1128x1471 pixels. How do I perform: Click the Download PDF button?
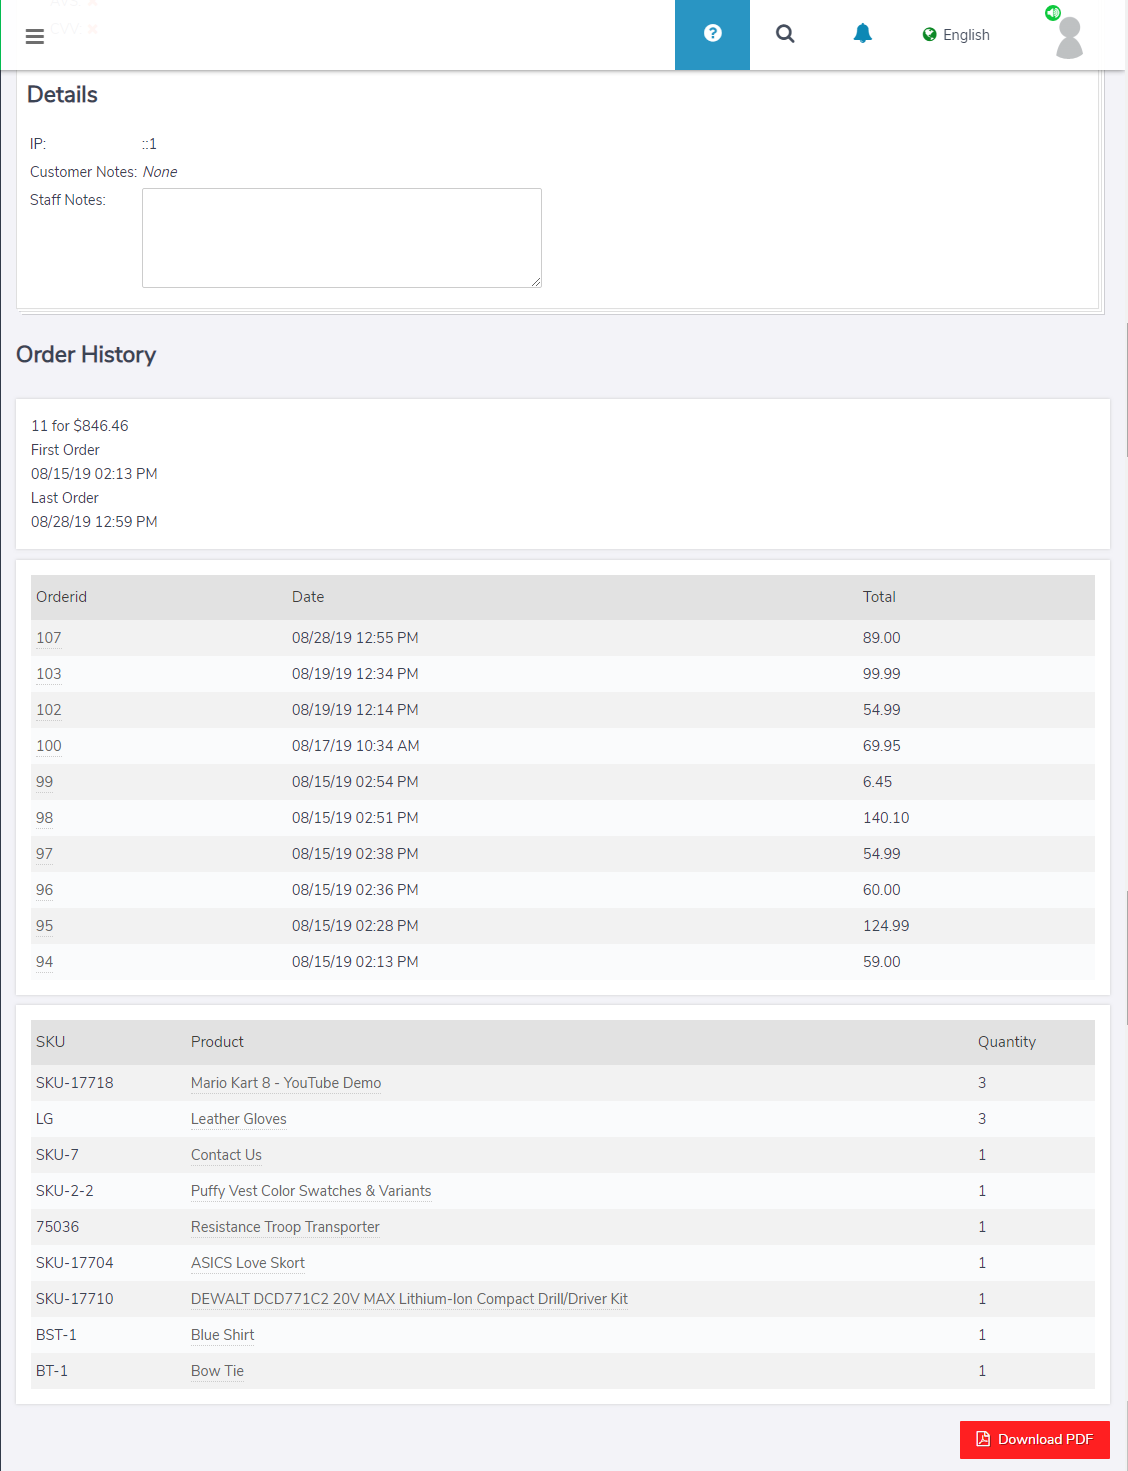[1034, 1440]
